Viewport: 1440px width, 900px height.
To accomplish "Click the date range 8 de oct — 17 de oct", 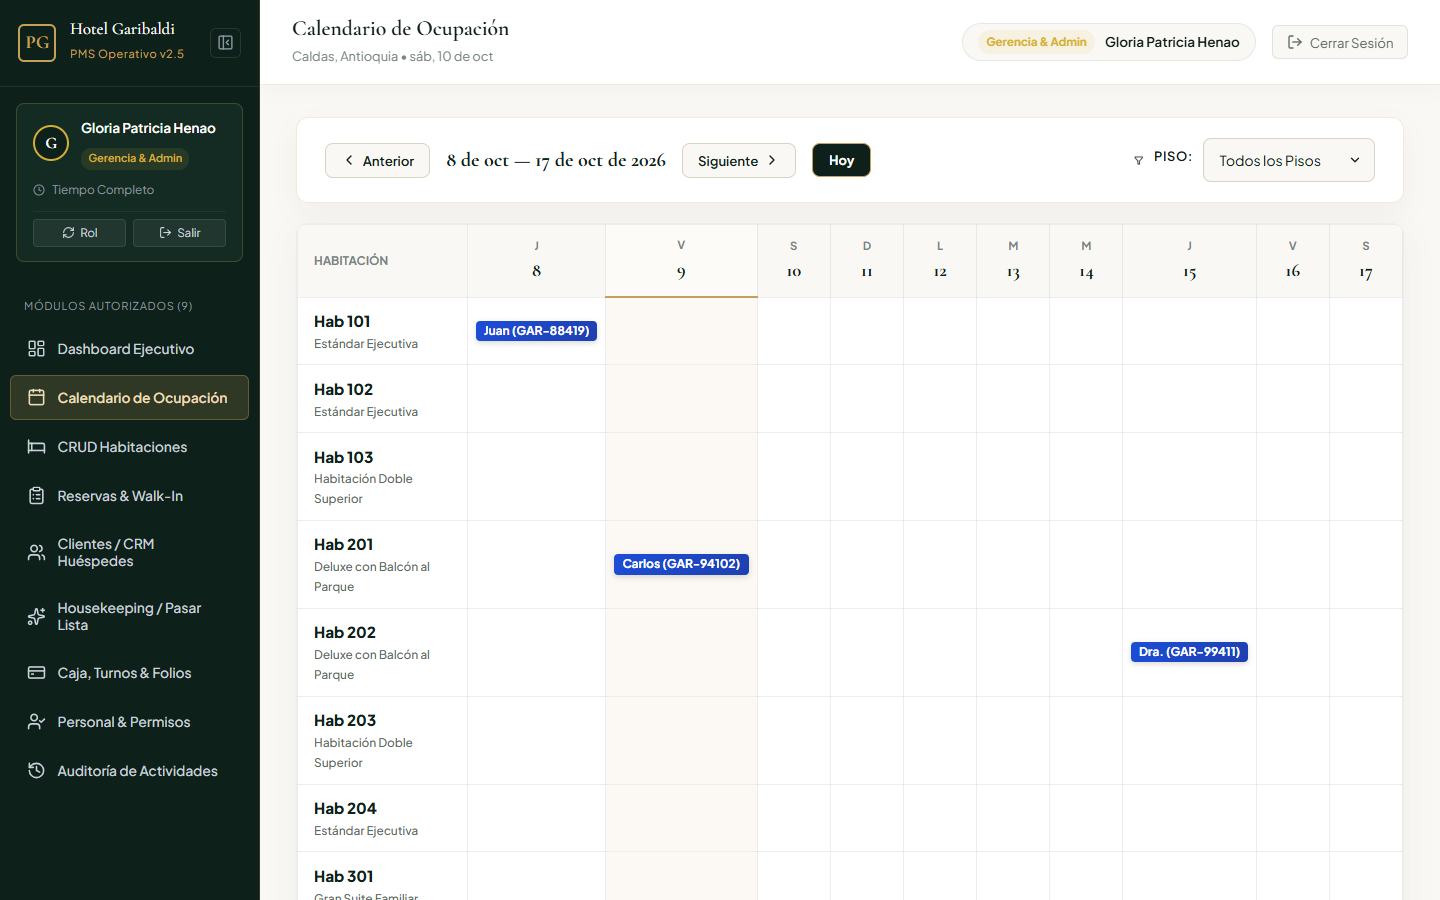I will [556, 160].
